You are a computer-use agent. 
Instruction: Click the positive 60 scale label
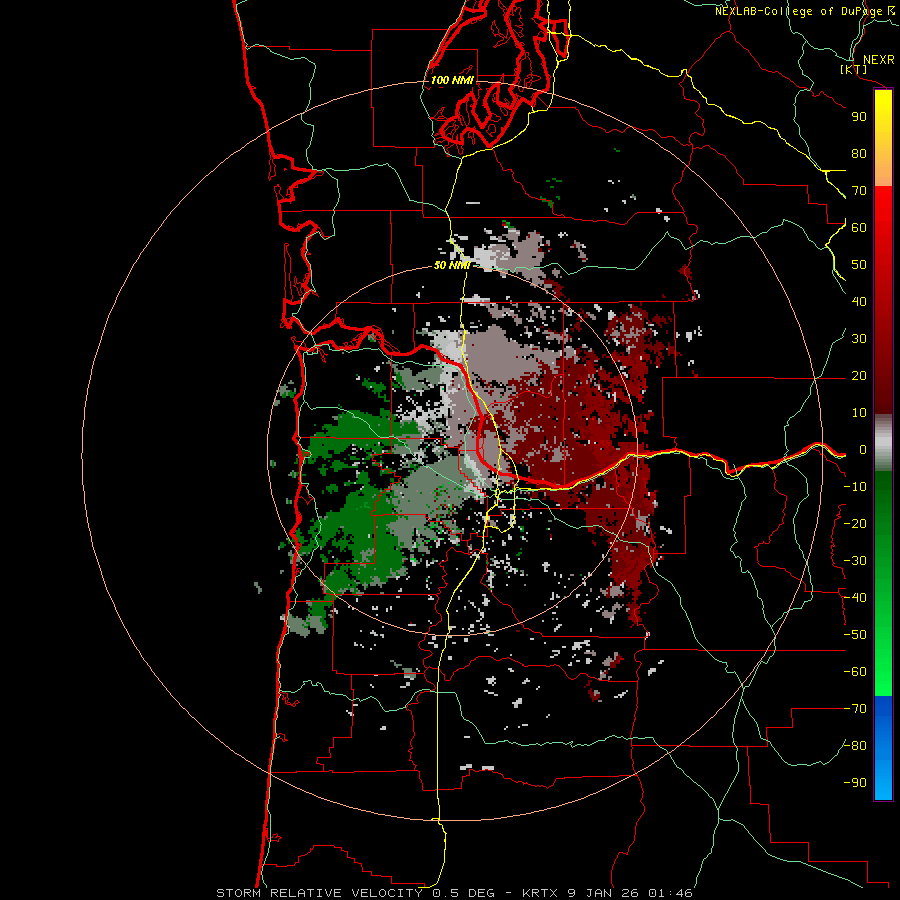point(859,228)
